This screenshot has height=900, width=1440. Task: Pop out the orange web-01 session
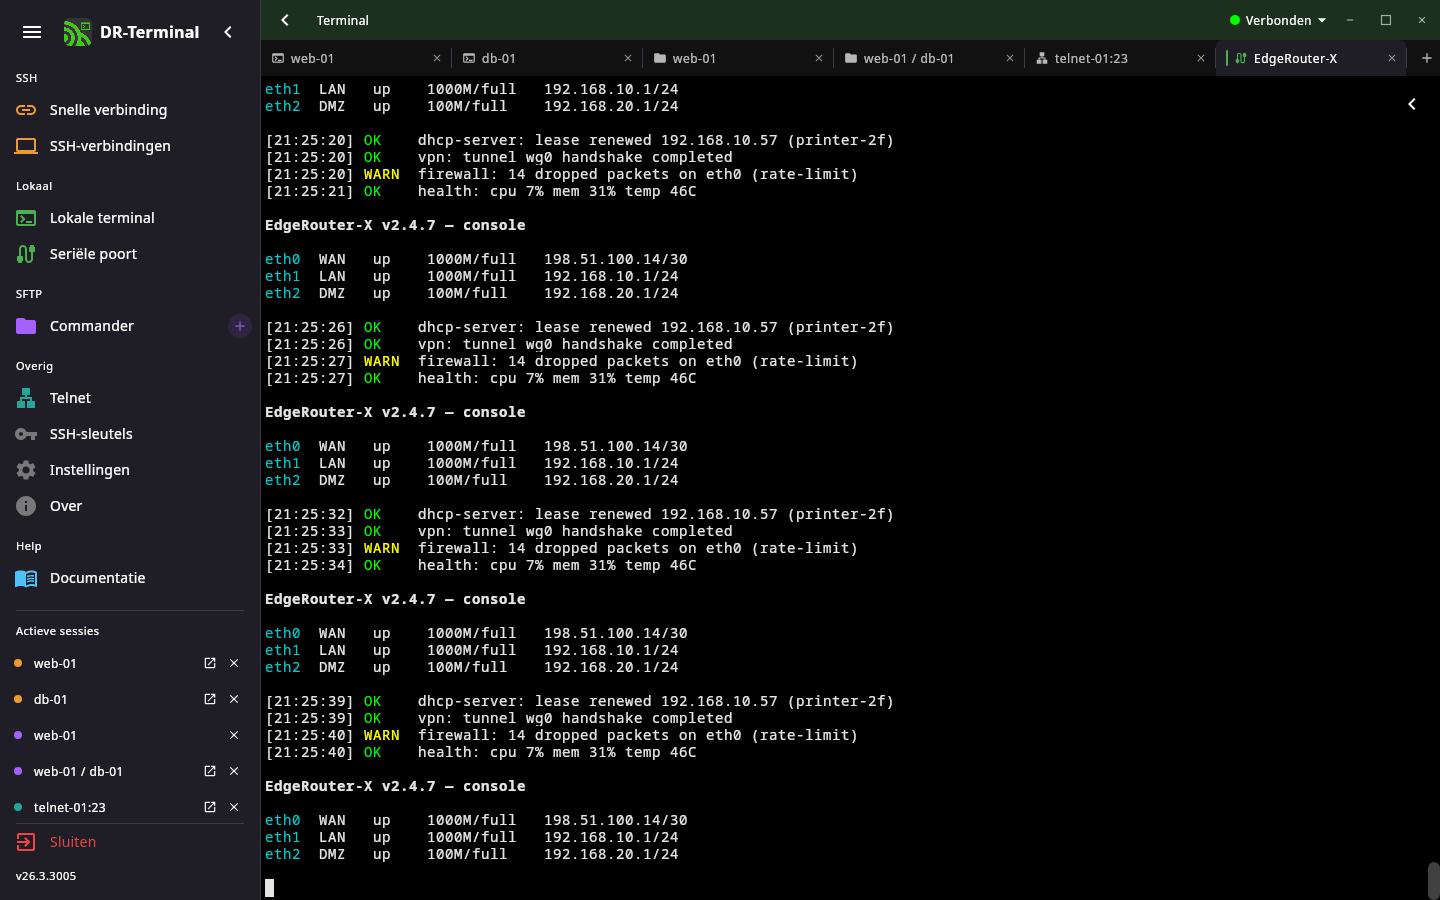tap(210, 663)
